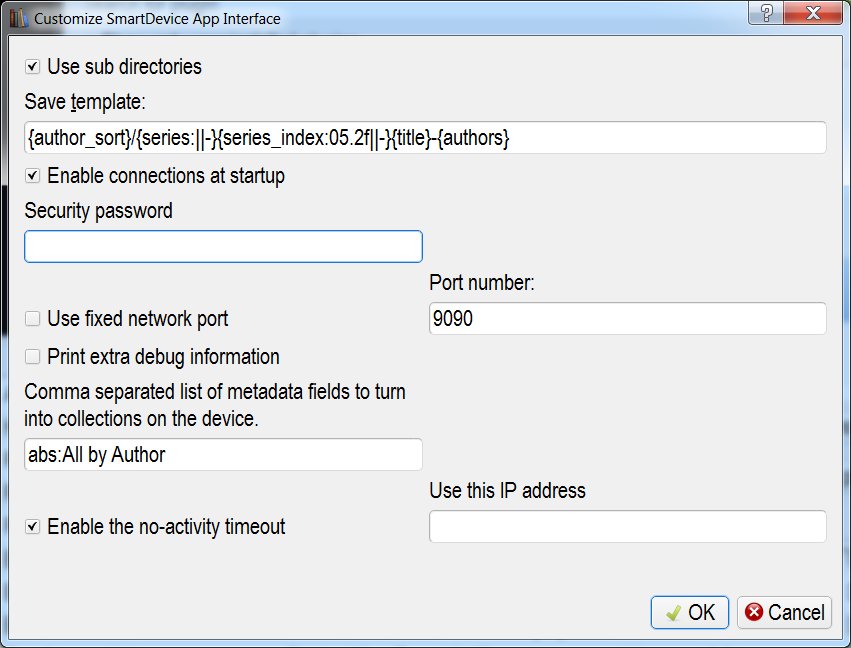851x648 pixels.
Task: Check Print extra debug information
Action: (x=33, y=357)
